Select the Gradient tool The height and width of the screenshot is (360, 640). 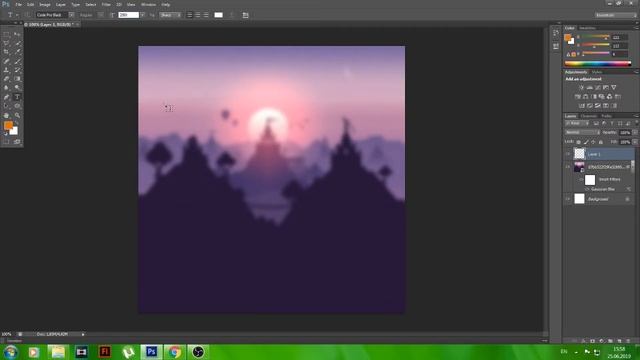(17, 79)
